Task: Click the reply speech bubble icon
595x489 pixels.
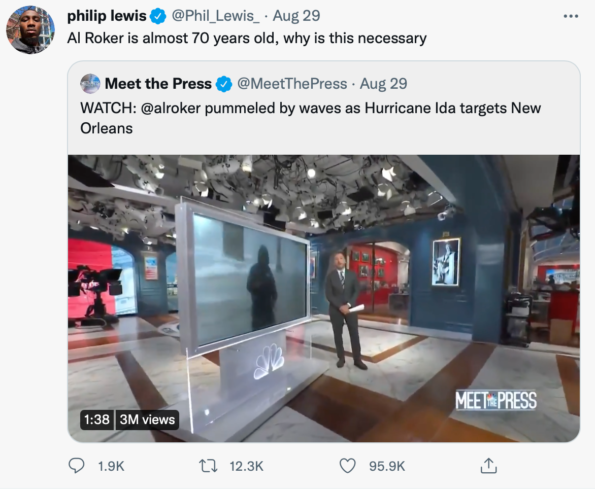Action: tap(76, 465)
